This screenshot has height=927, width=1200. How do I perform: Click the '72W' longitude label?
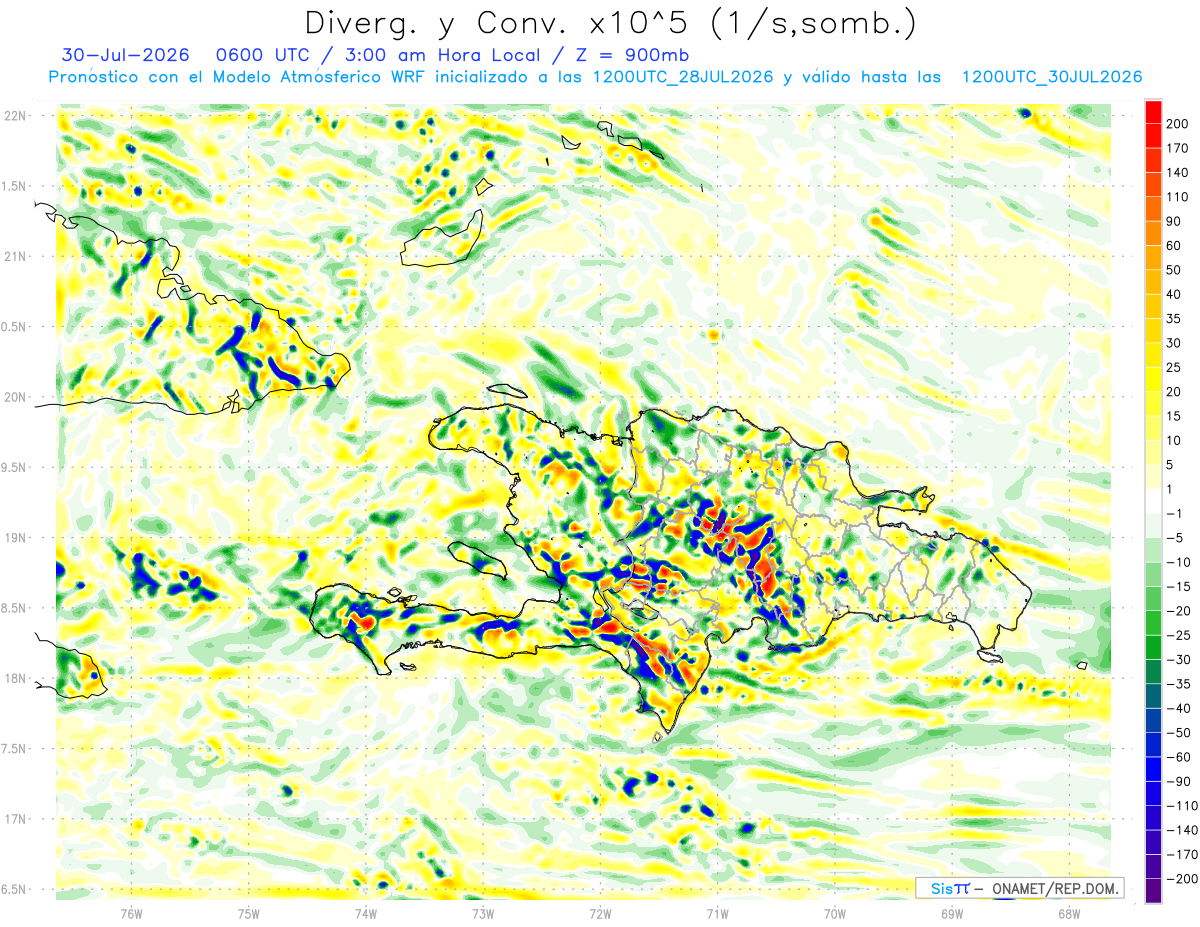pyautogui.click(x=600, y=912)
